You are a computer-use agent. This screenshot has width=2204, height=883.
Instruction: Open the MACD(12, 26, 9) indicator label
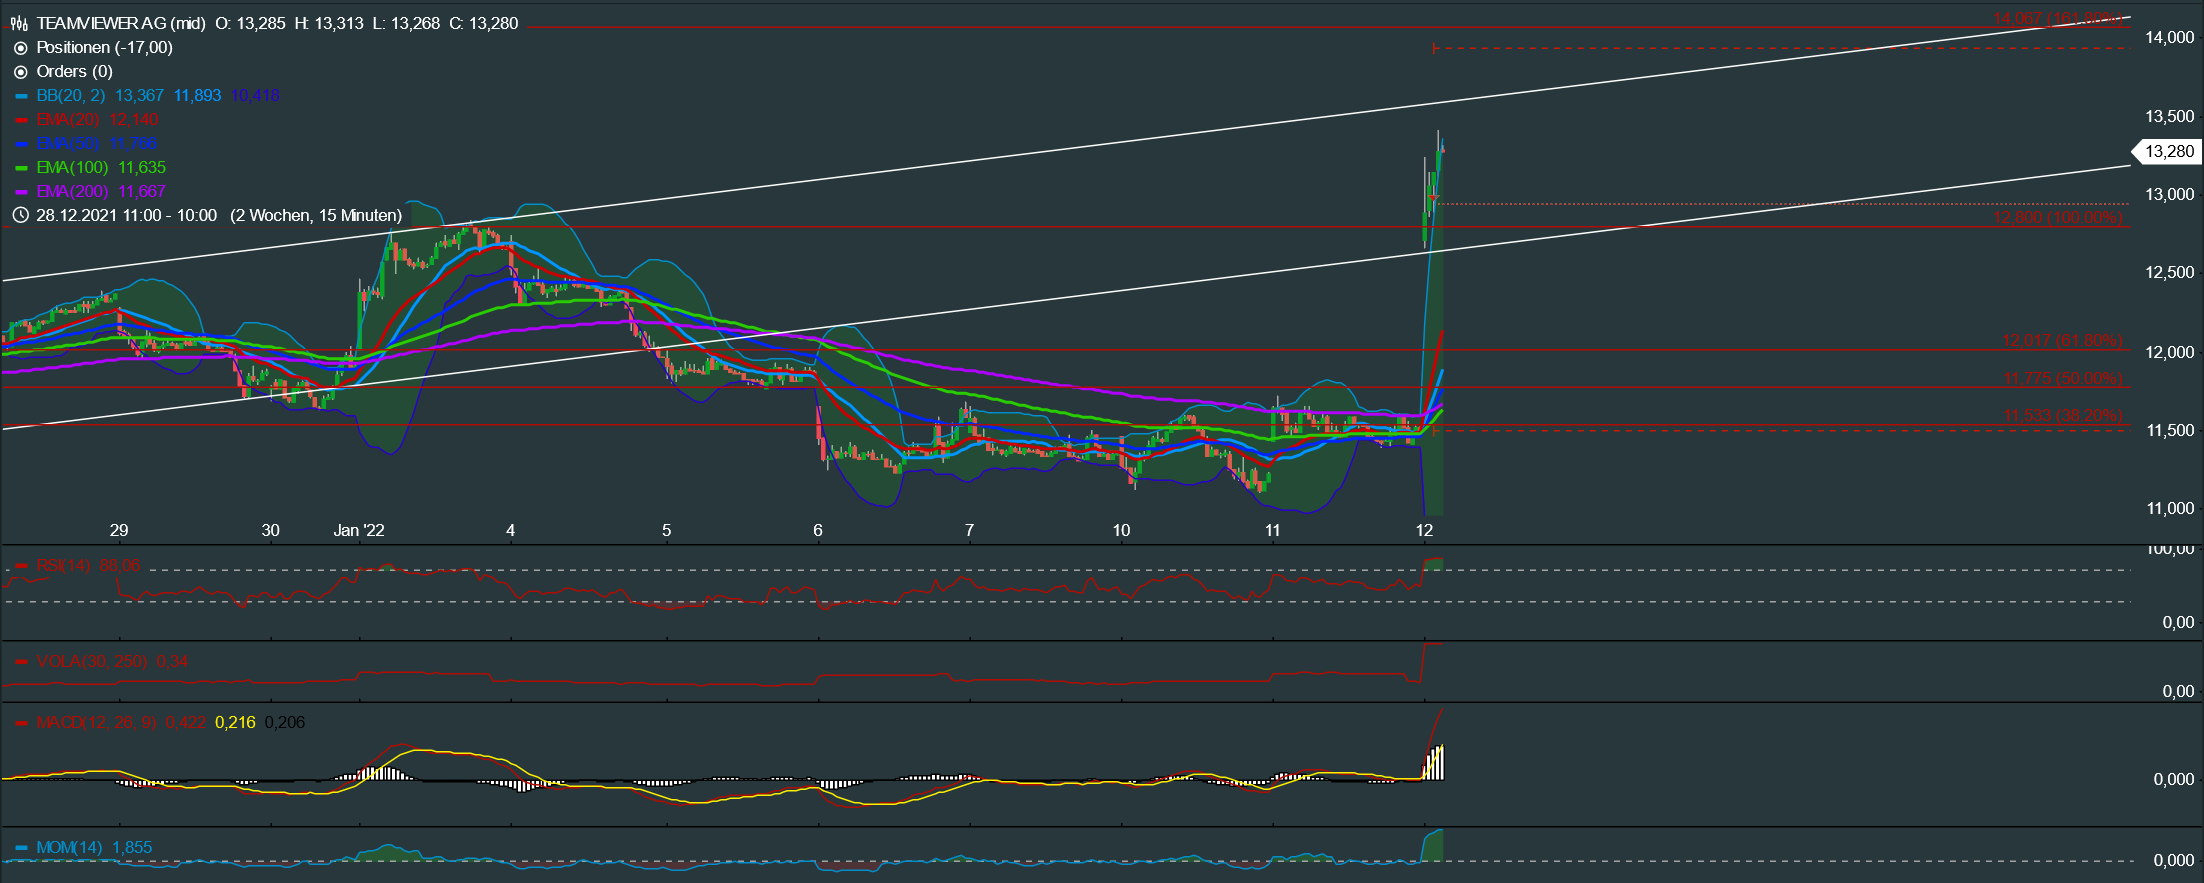(96, 722)
